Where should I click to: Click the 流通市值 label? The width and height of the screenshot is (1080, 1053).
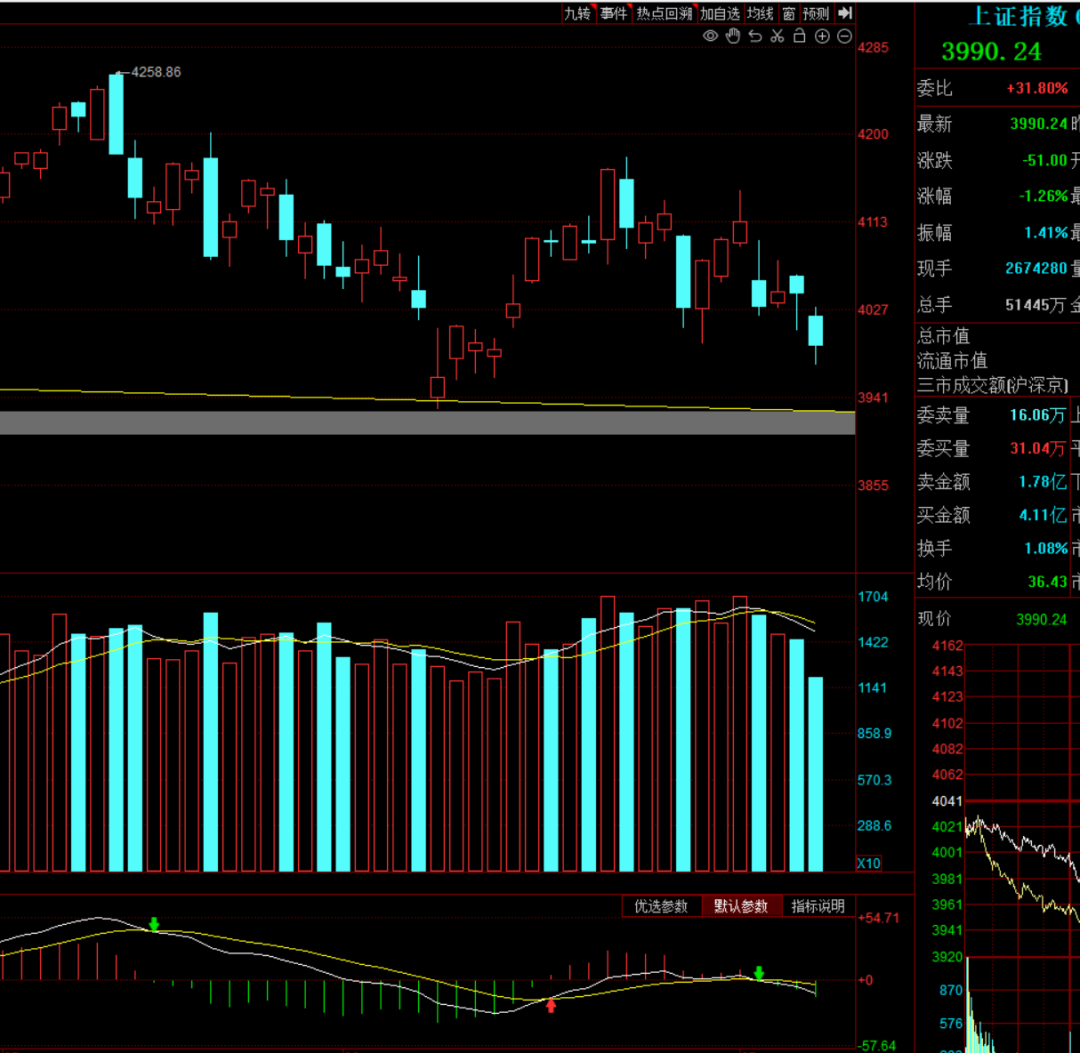tap(952, 361)
